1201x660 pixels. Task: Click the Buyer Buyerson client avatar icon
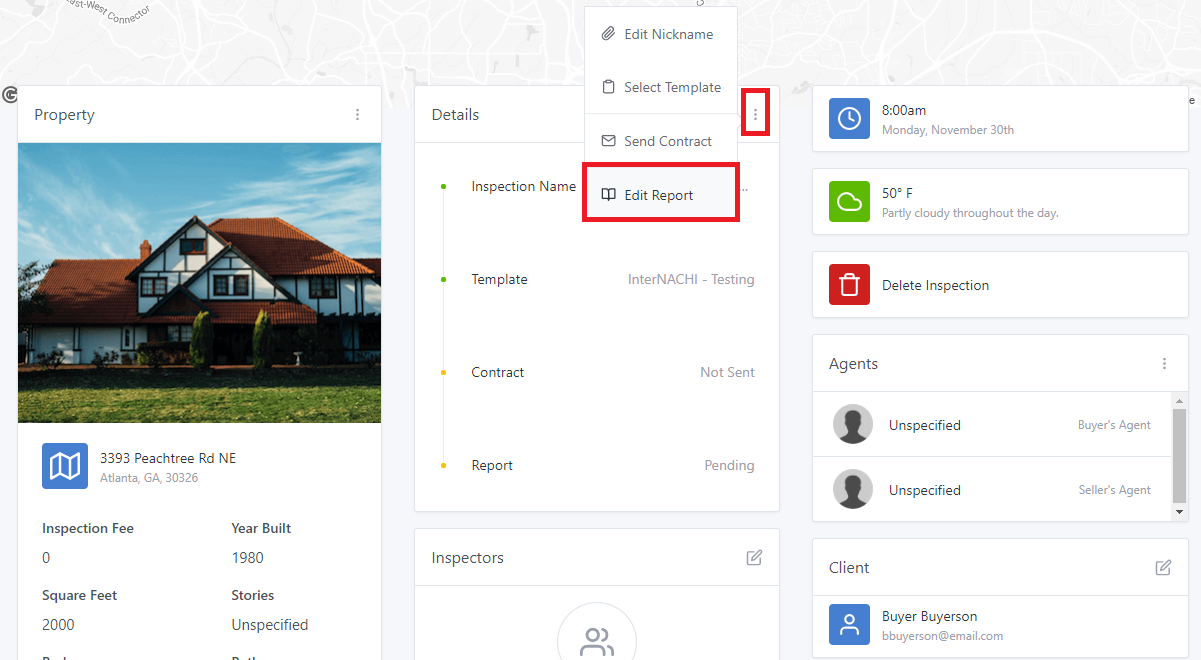[849, 625]
